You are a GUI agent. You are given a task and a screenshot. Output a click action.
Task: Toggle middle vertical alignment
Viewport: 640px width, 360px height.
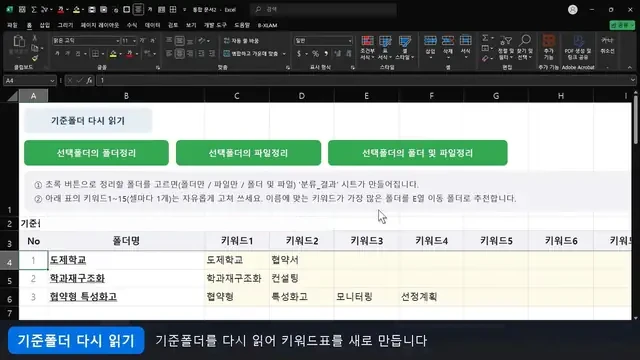coord(180,40)
